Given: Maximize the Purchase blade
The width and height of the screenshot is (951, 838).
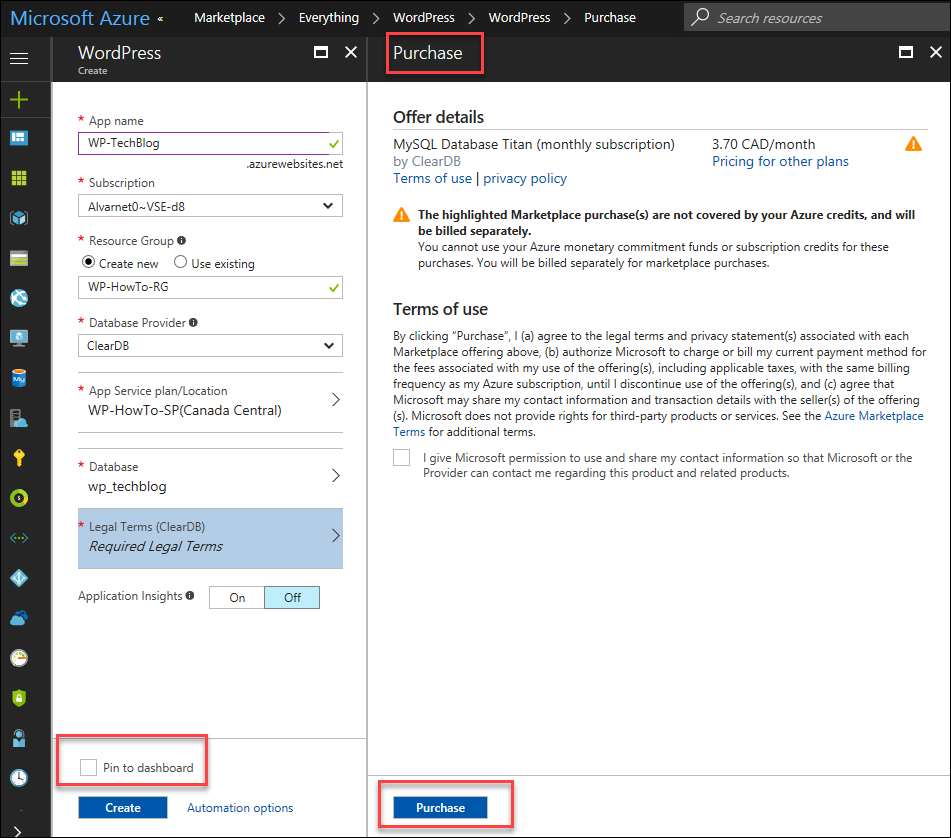Looking at the screenshot, I should click(906, 53).
